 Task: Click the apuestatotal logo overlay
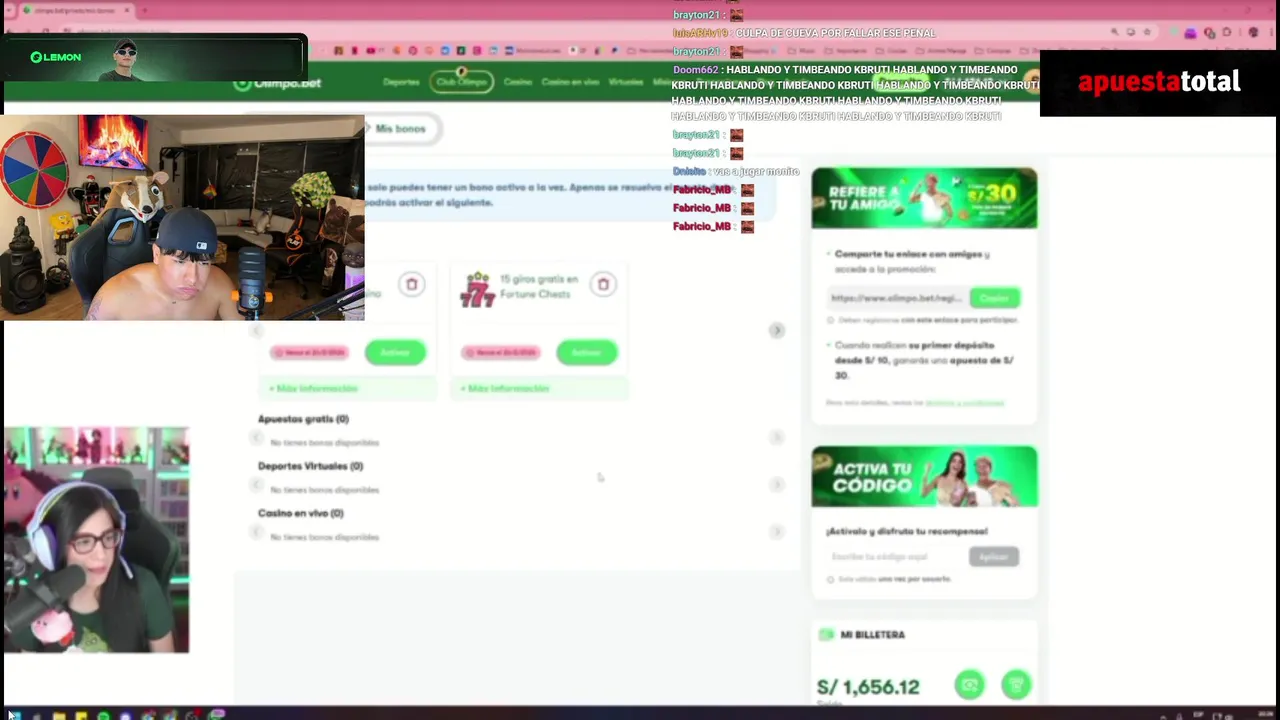click(1159, 83)
